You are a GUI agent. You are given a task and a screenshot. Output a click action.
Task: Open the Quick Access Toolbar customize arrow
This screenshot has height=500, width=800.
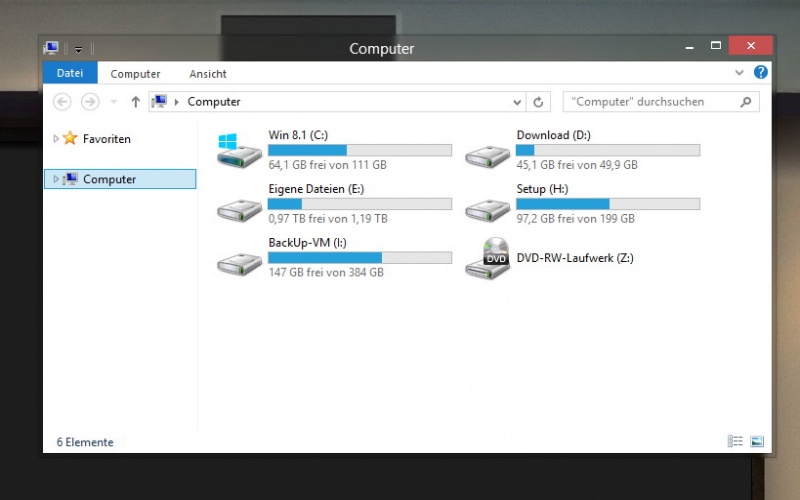[79, 49]
